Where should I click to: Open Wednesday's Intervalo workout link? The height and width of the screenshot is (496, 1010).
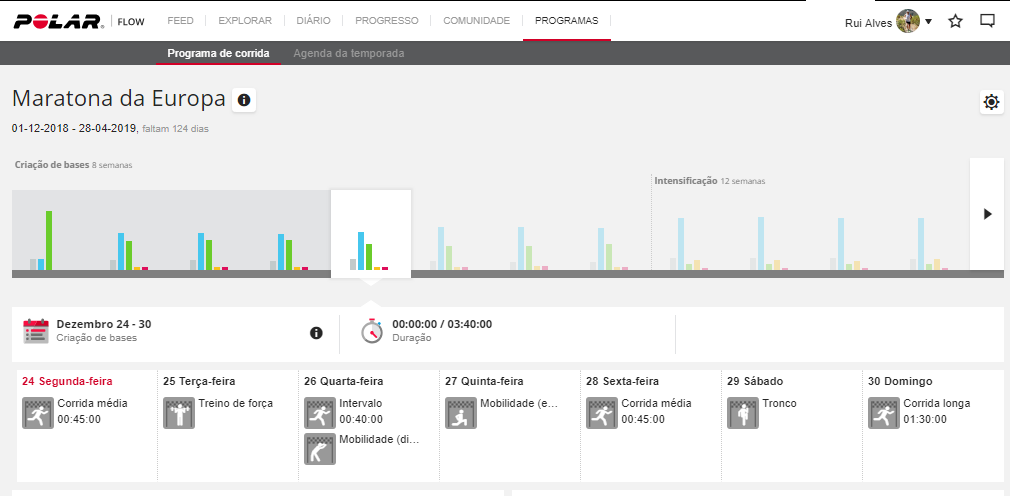(360, 404)
